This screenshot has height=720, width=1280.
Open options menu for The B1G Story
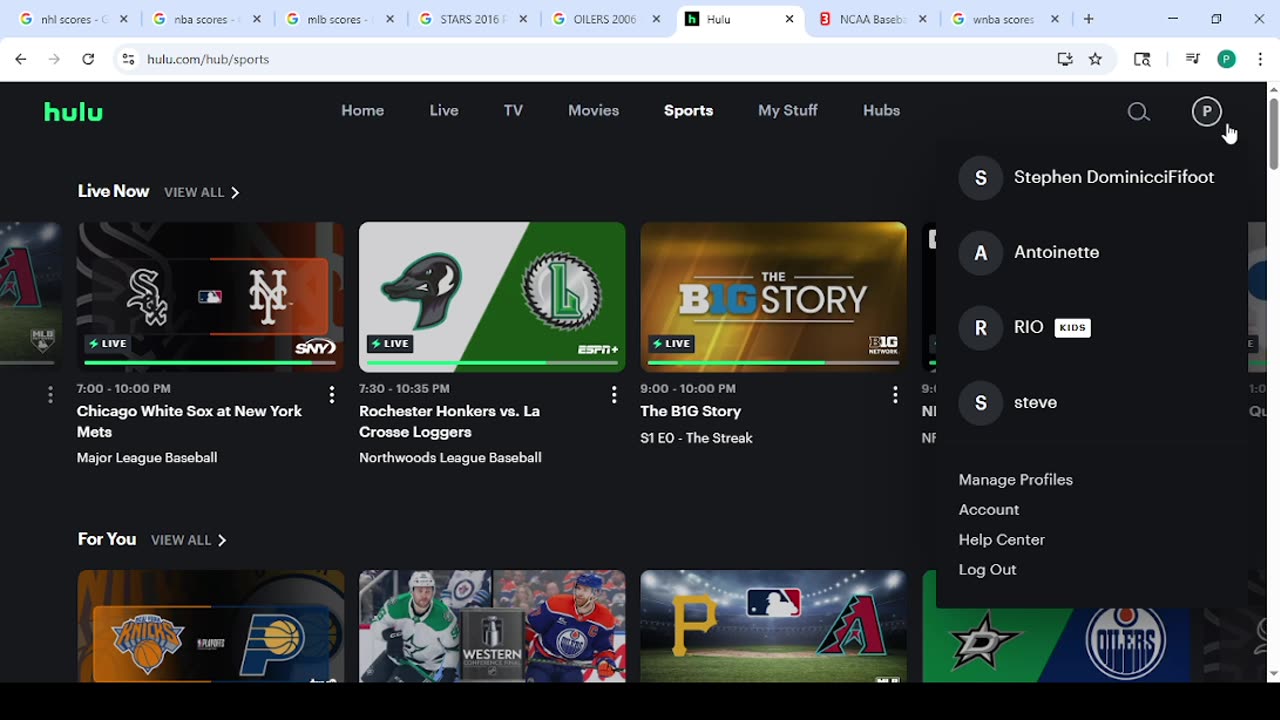point(895,396)
